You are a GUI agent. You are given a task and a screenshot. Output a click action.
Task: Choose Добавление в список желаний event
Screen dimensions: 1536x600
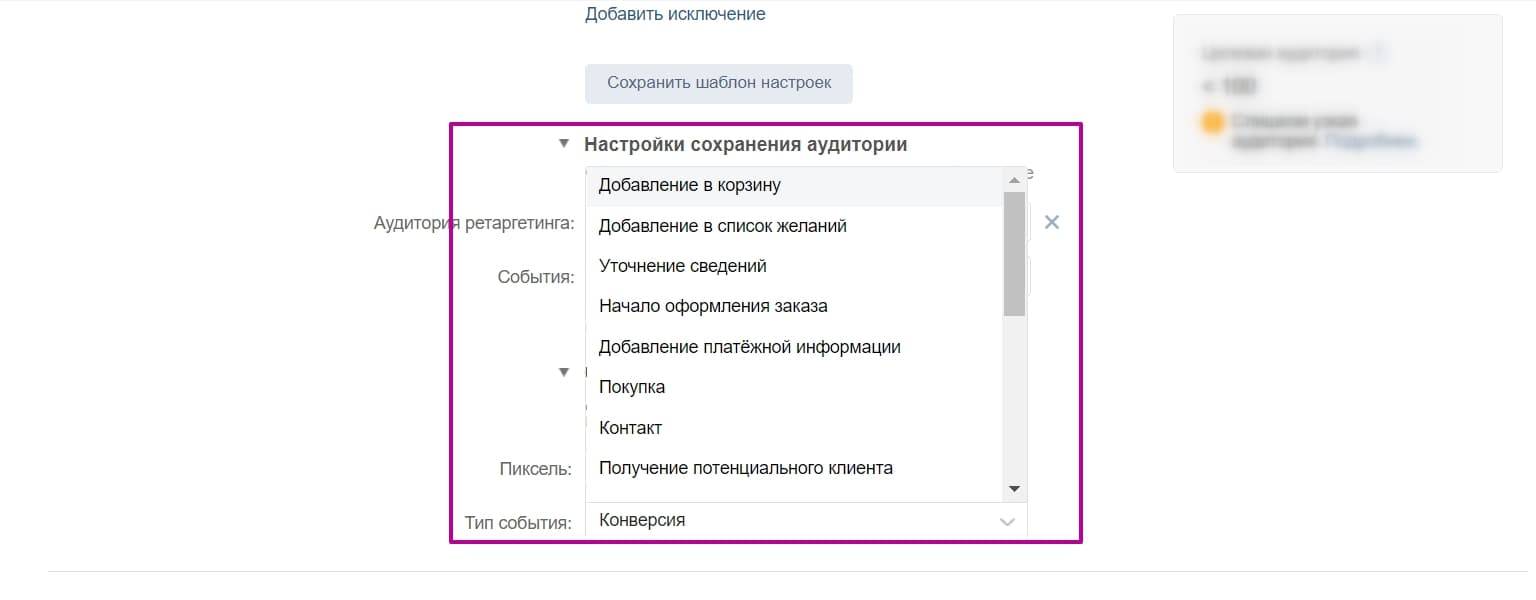[721, 225]
